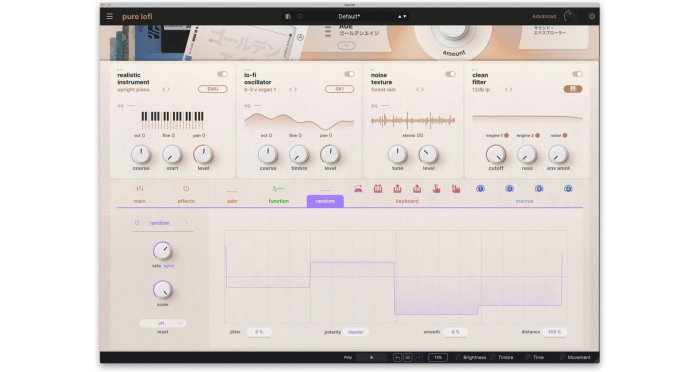
Task: Step through forest rain noise arrows
Action: click(420, 90)
